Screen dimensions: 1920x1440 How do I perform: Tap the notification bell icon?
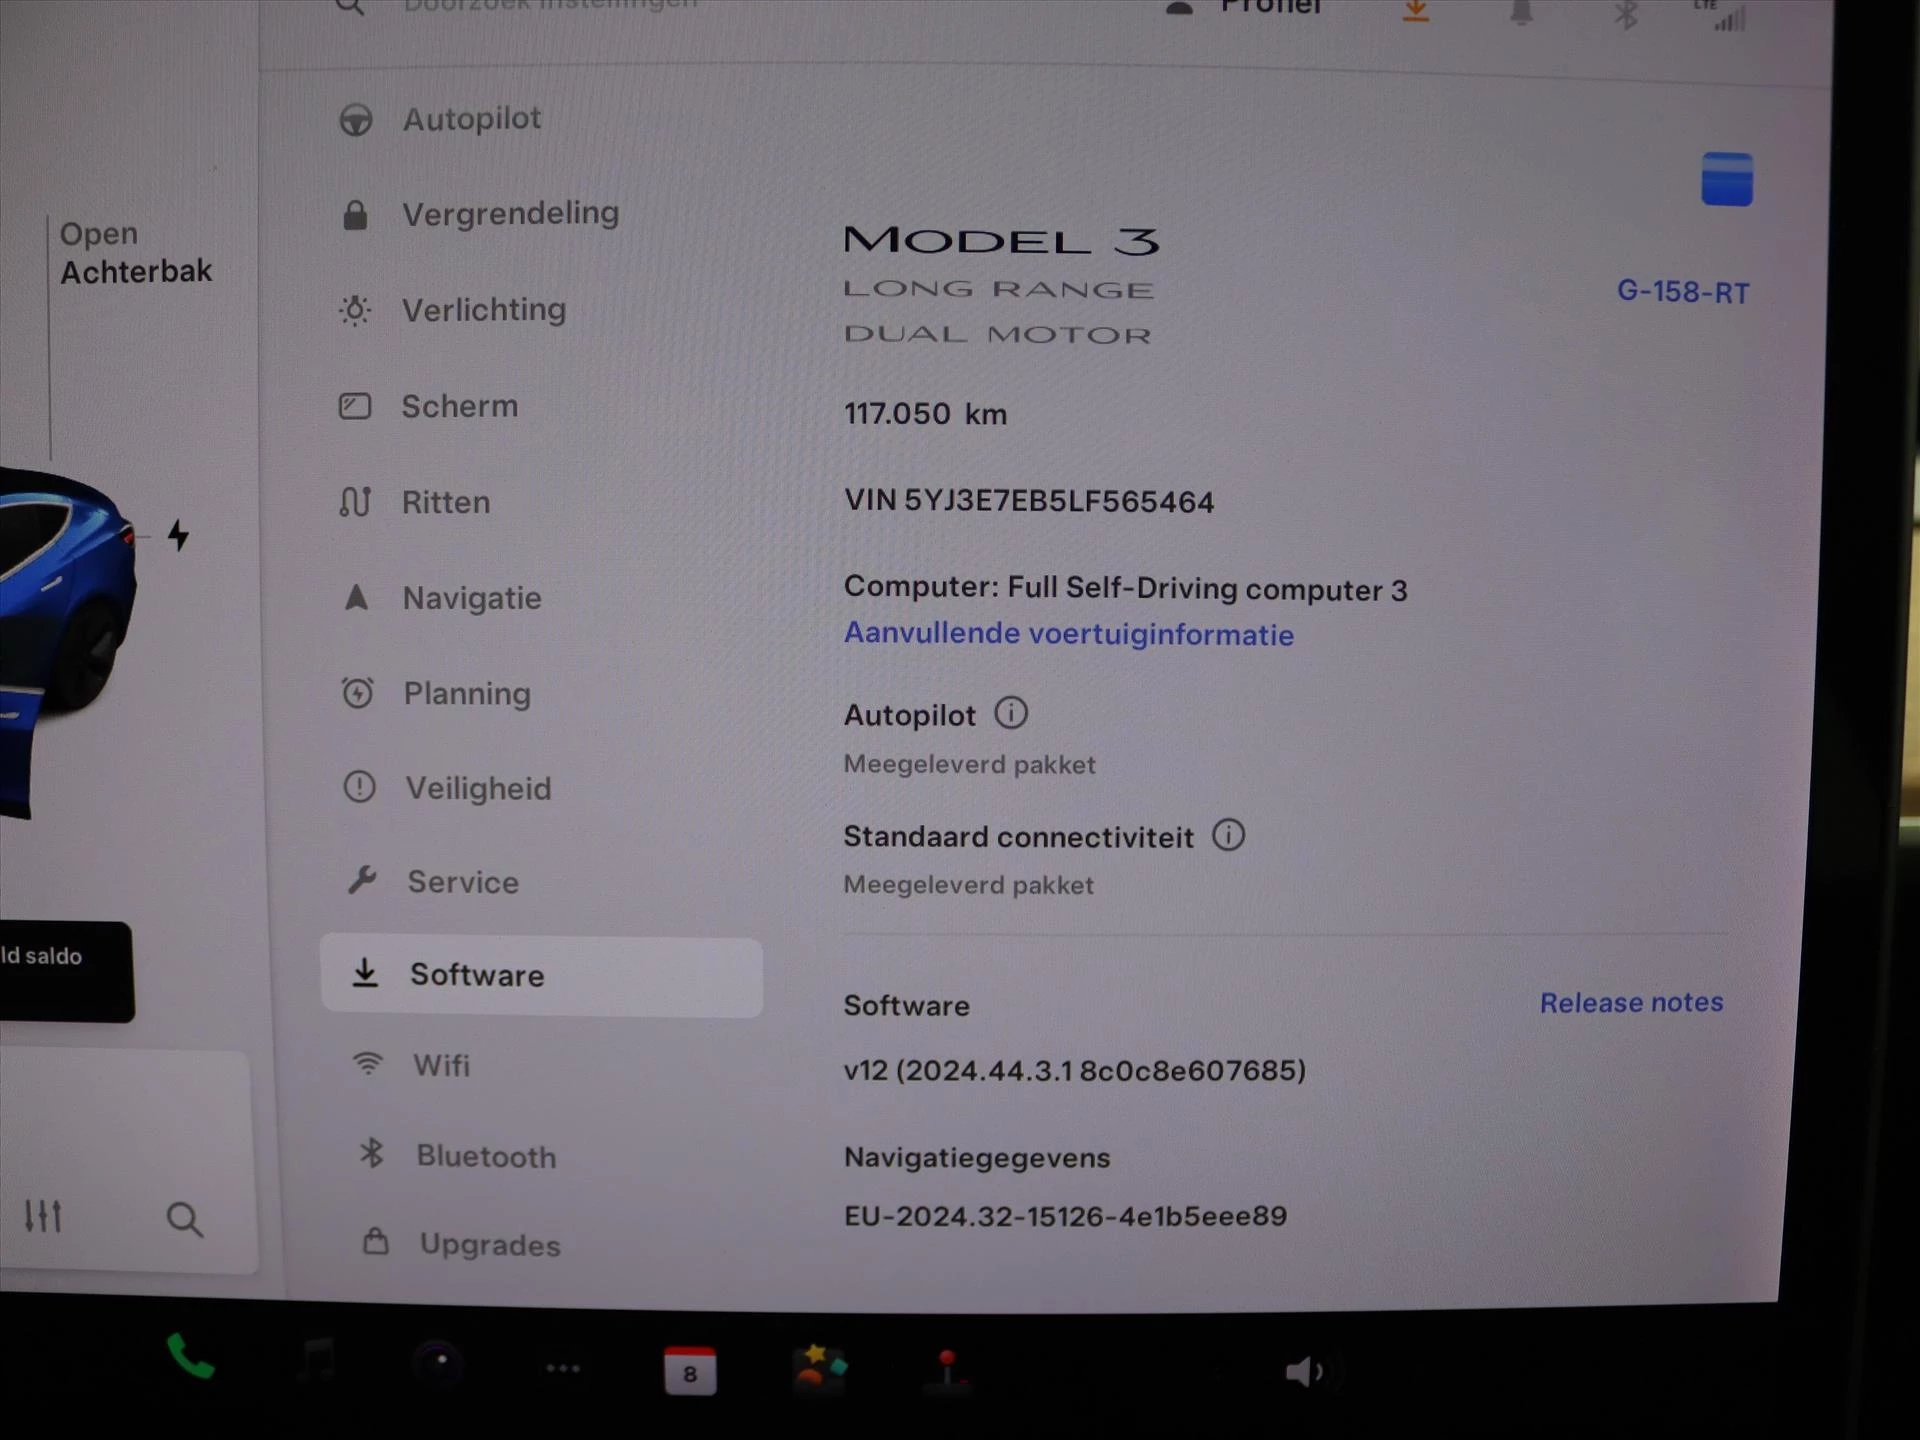tap(1521, 12)
